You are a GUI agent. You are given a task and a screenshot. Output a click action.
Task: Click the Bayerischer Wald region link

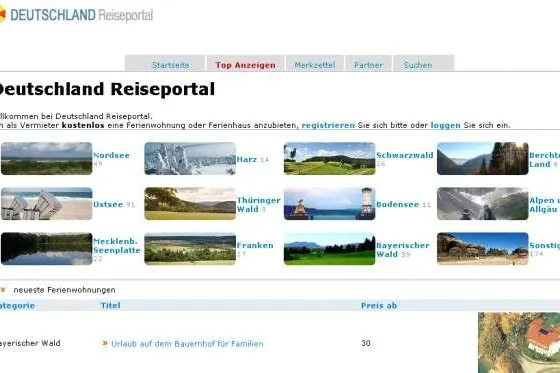403,250
